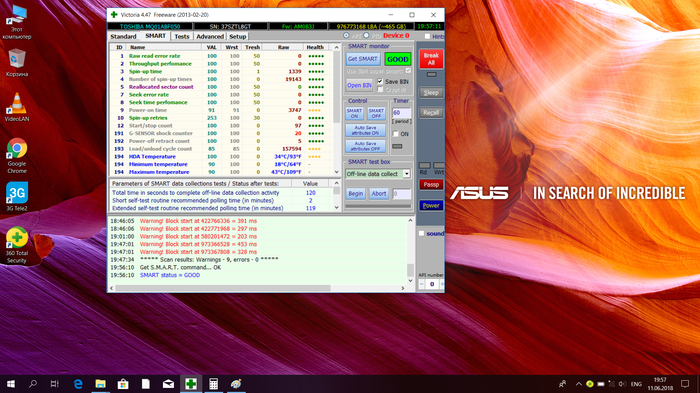Open File Explorer from the taskbar
The height and width of the screenshot is (393, 700).
[100, 384]
